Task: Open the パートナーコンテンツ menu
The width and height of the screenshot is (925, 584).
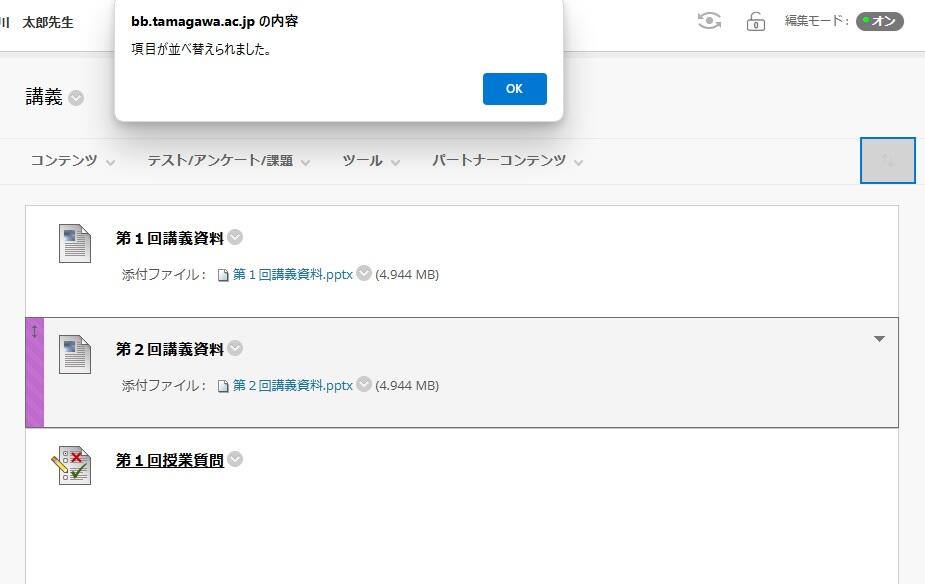Action: pyautogui.click(x=507, y=160)
